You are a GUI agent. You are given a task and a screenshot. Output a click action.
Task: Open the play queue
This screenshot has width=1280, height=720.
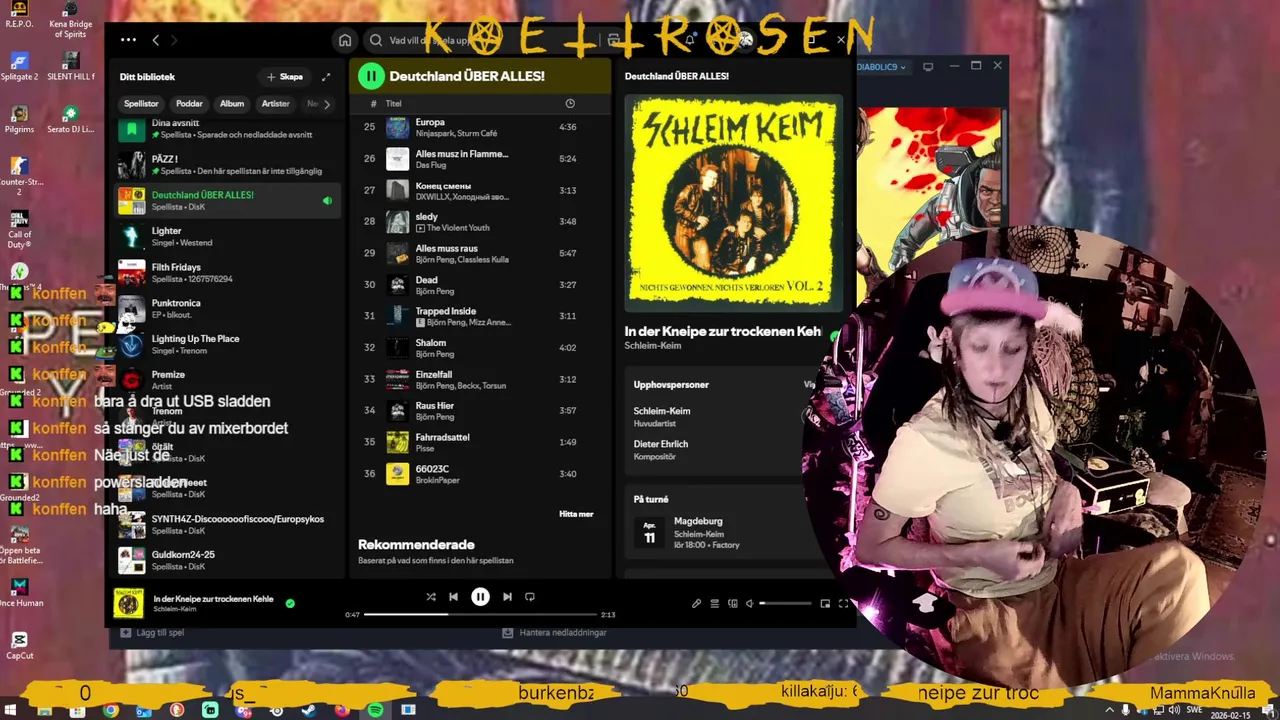[x=714, y=603]
